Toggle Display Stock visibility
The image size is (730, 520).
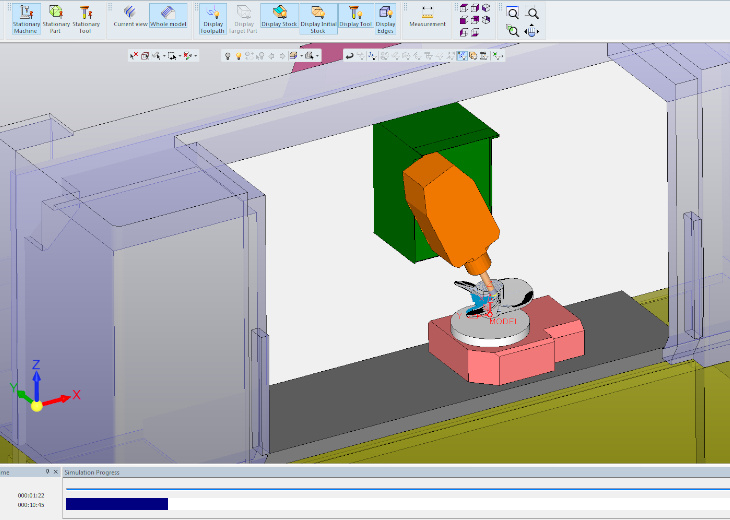pos(280,19)
